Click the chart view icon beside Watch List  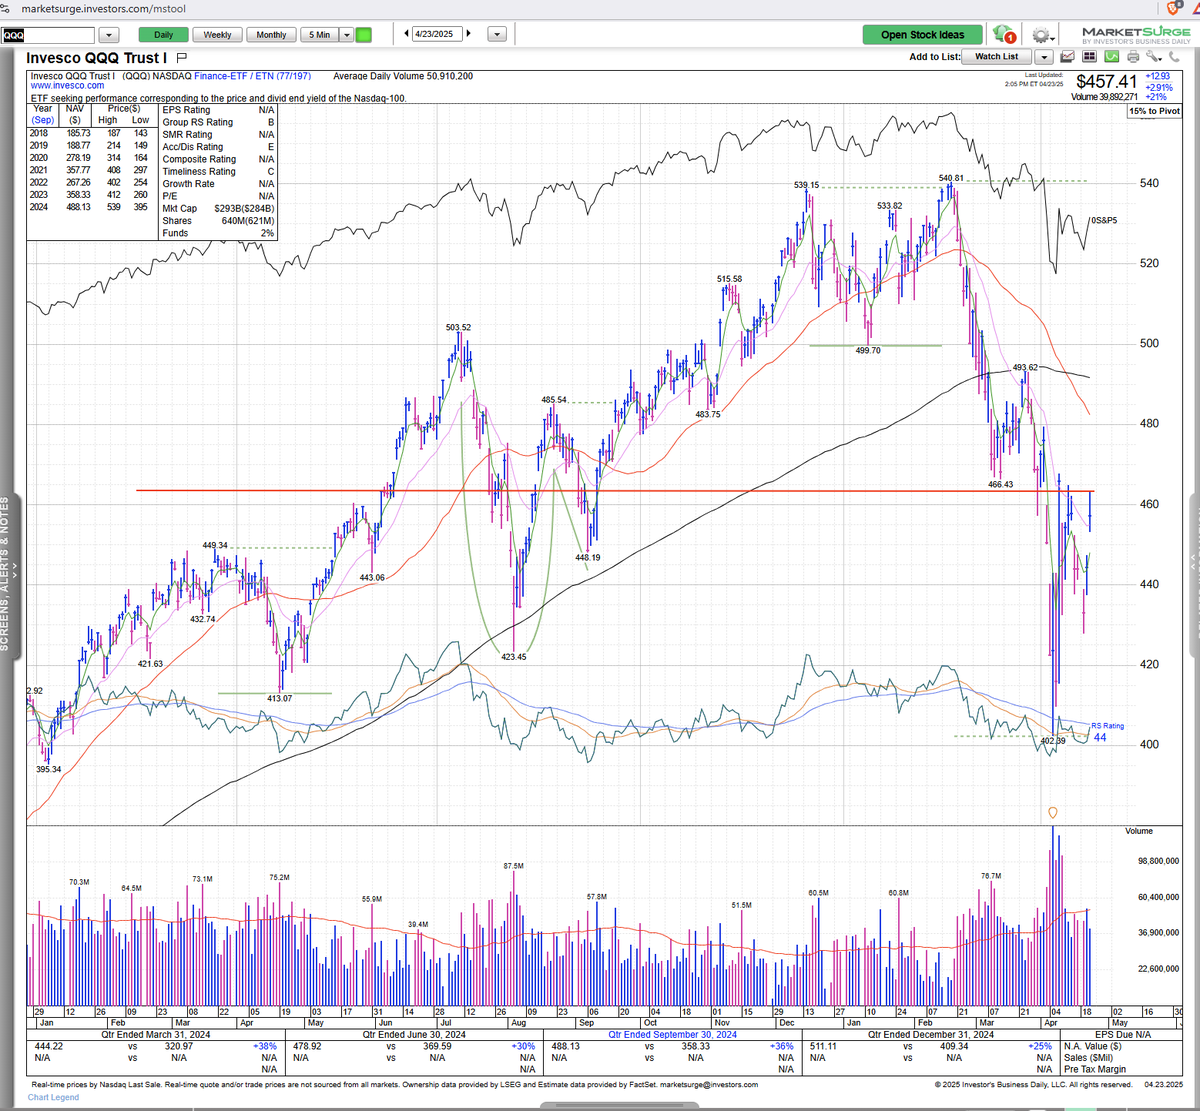point(1067,57)
